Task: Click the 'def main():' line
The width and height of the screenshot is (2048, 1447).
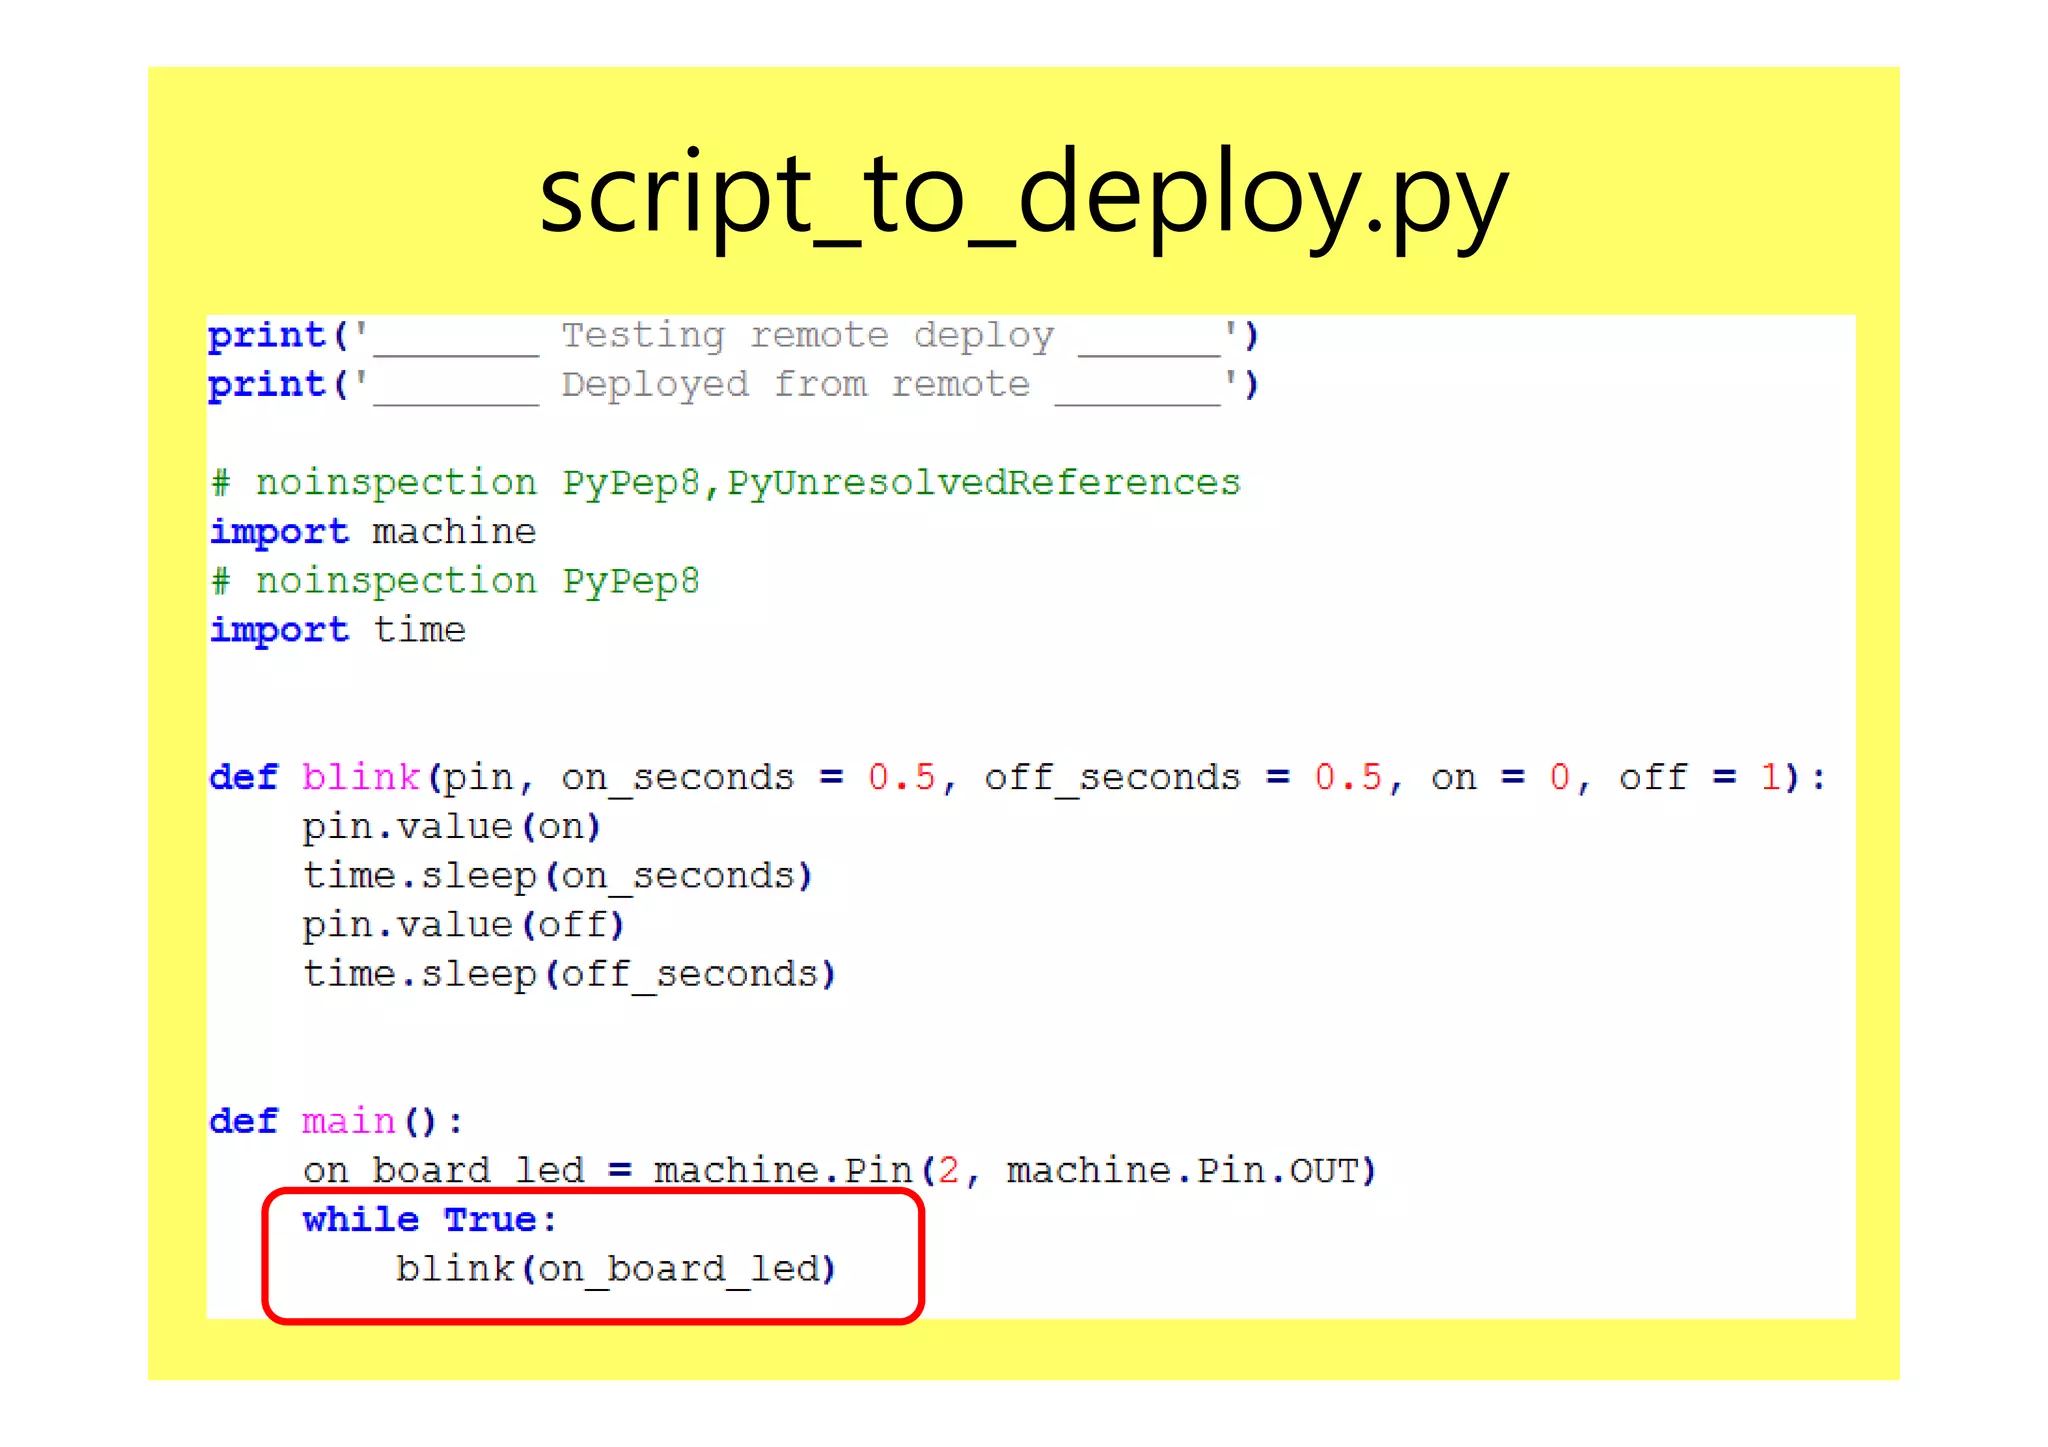Action: point(337,1122)
